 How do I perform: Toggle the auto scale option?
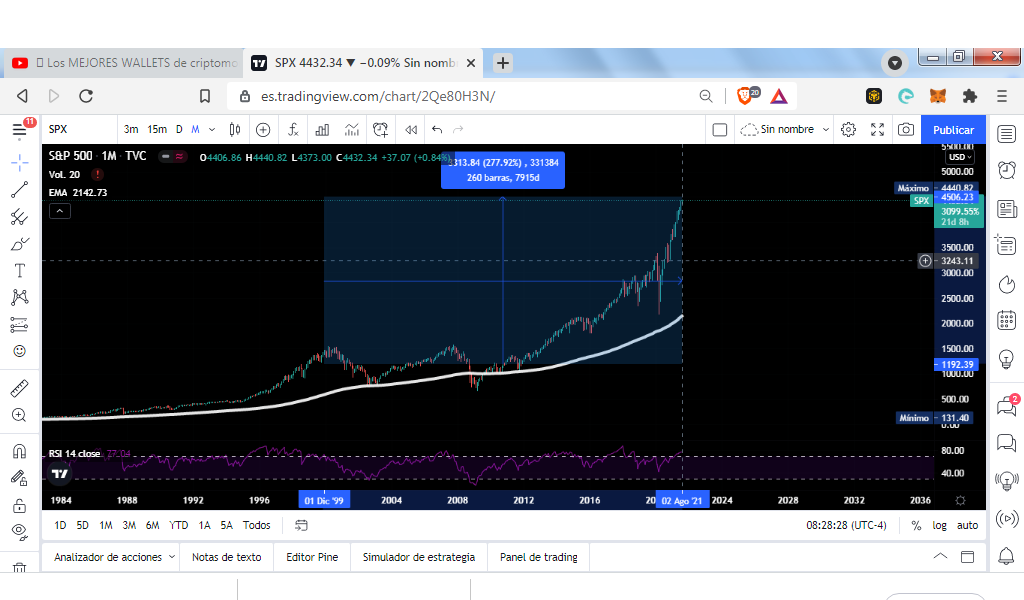click(967, 526)
